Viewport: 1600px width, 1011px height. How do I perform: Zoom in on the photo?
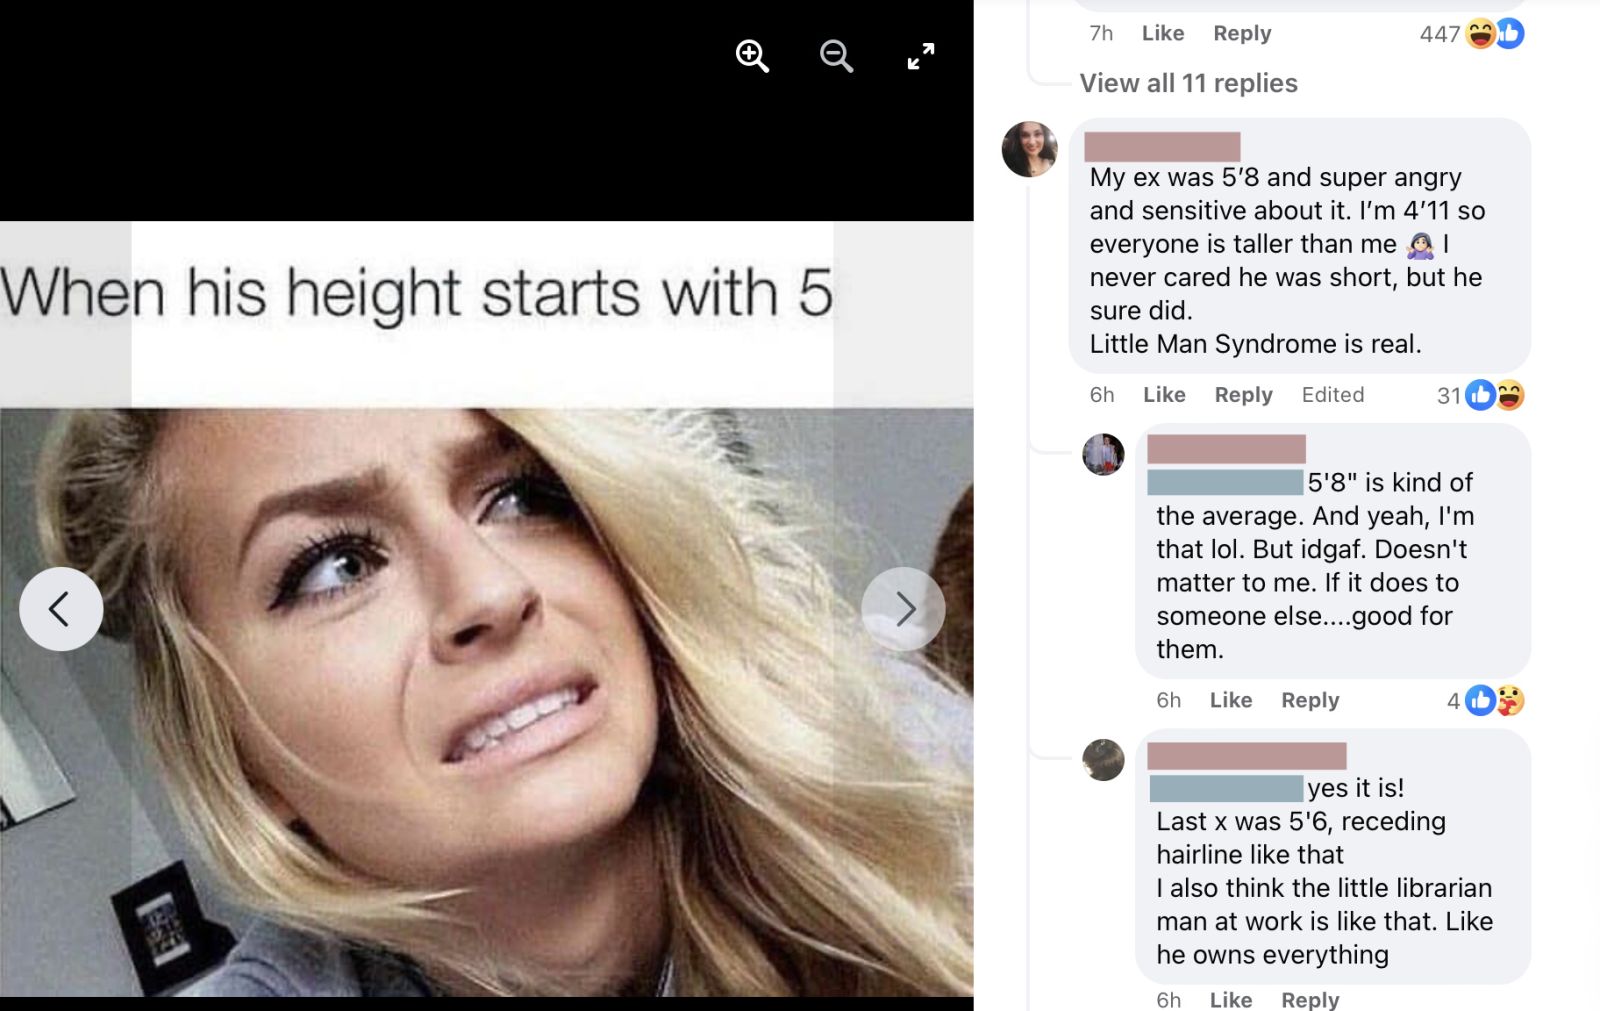coord(752,56)
